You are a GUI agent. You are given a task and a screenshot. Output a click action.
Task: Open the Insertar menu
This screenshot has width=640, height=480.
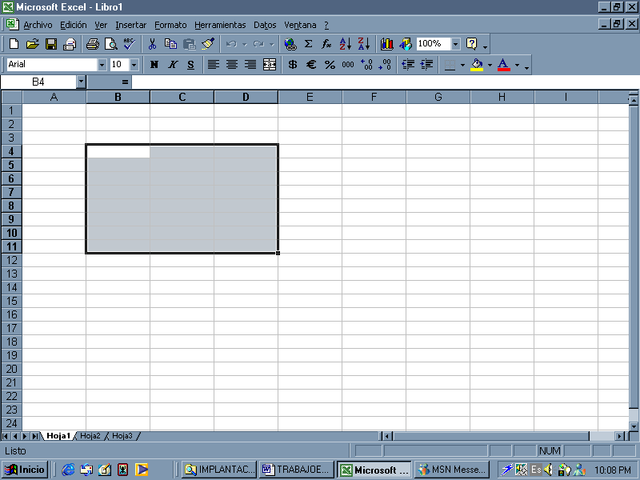131,25
